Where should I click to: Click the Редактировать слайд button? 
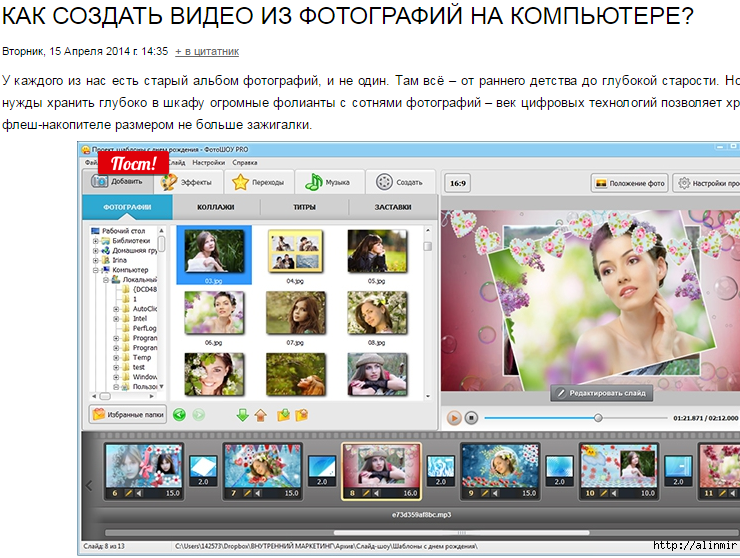click(x=602, y=393)
